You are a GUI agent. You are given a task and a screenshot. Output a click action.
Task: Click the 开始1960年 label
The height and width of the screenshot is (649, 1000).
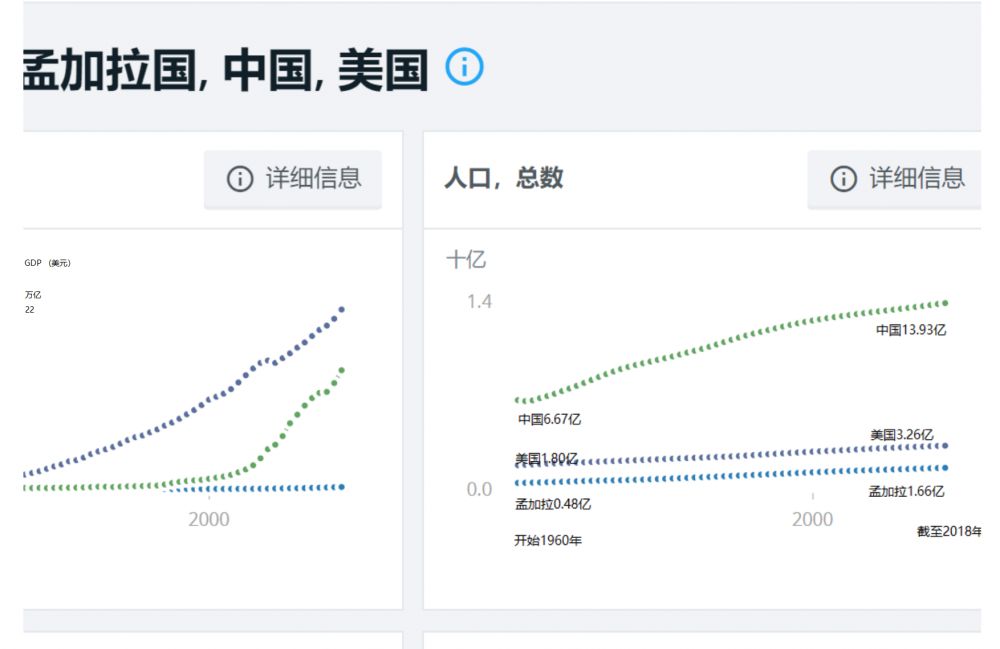(548, 541)
